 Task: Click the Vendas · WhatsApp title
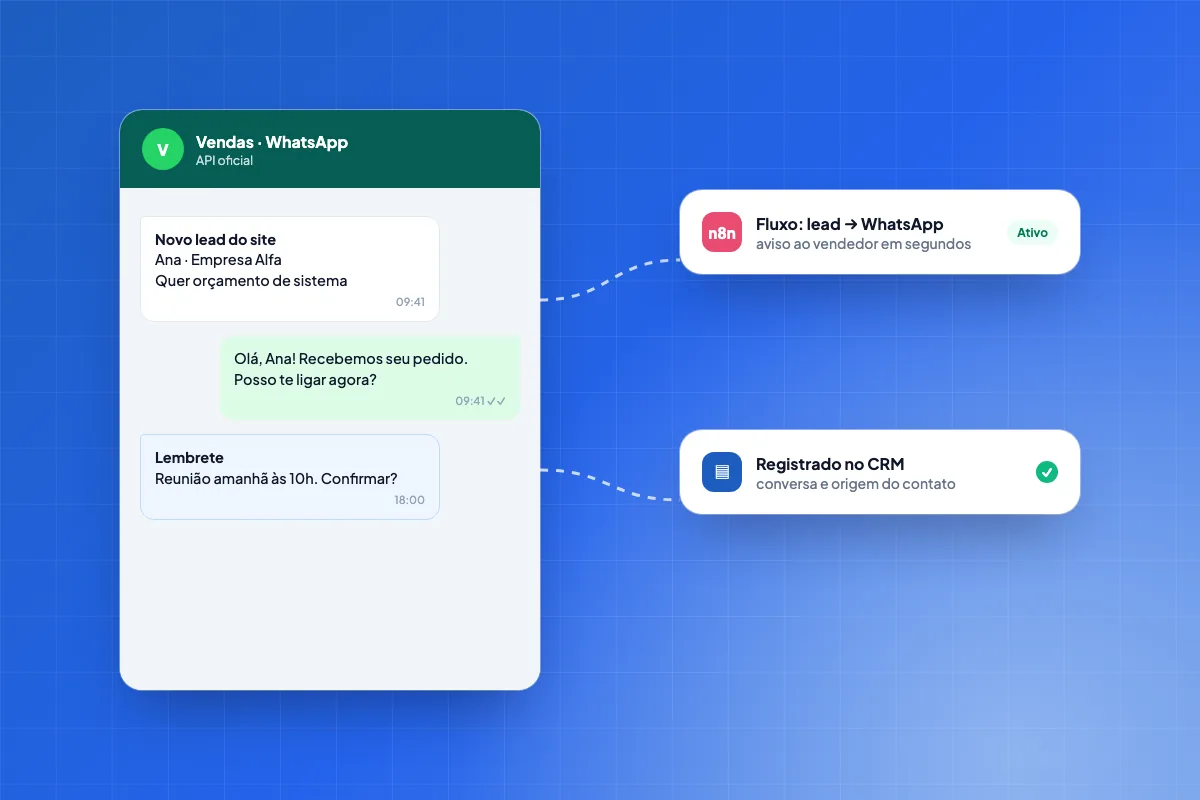(x=272, y=142)
